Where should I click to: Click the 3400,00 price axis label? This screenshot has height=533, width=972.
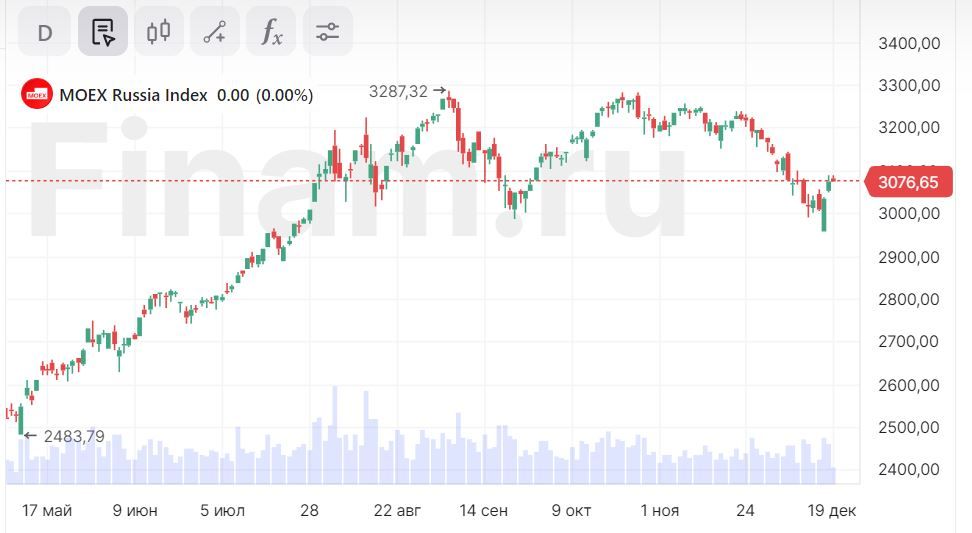(908, 43)
